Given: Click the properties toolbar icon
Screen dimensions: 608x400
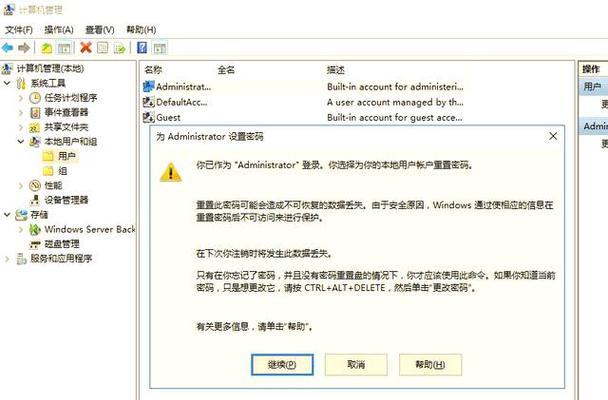Looking at the screenshot, I should pos(103,48).
